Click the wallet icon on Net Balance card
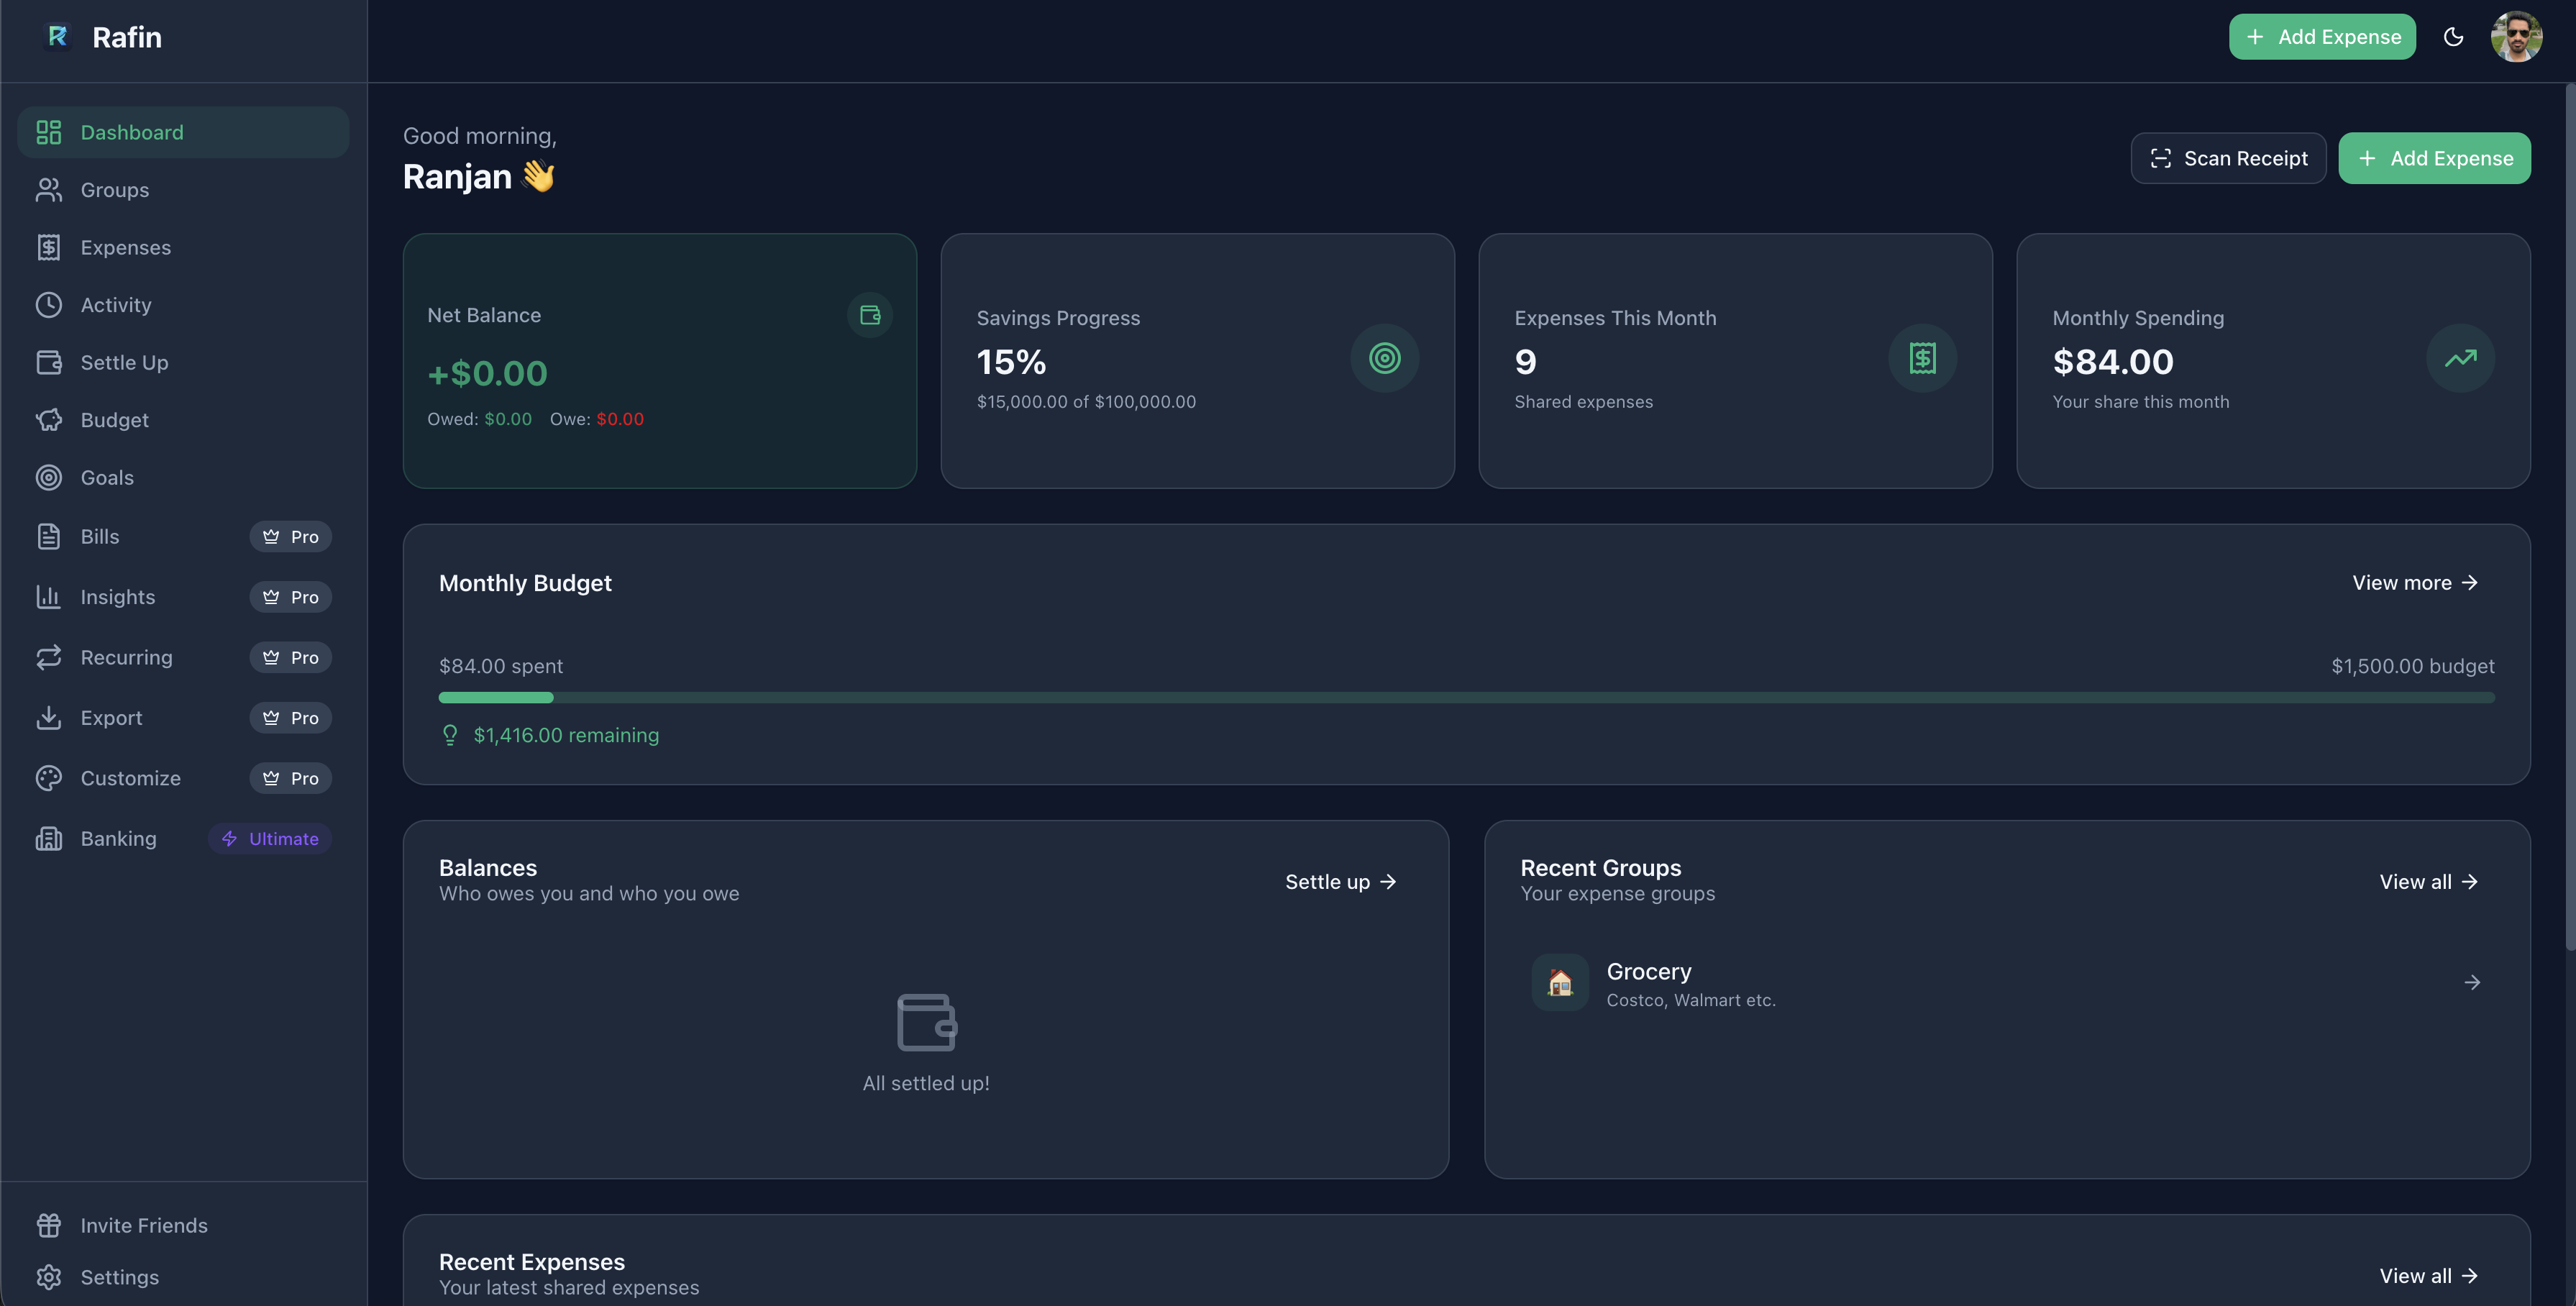 (869, 315)
